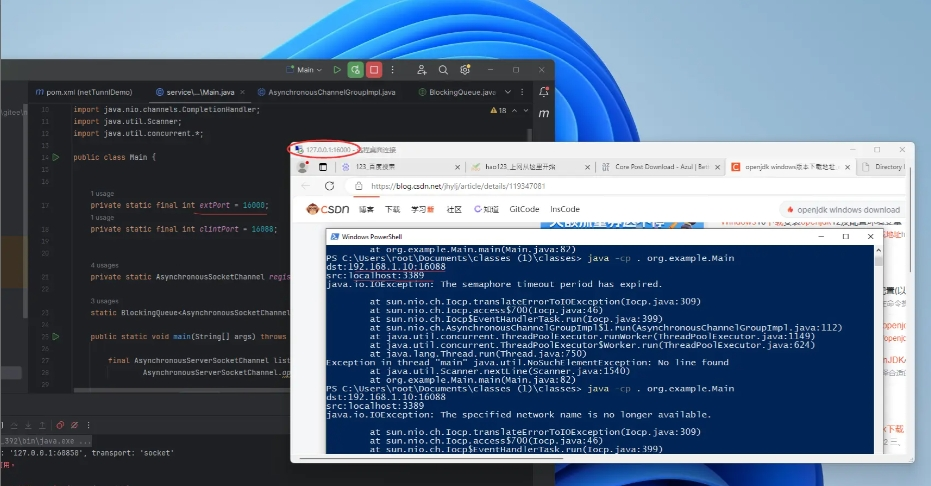Screen dimensions: 931x486
Task: Open IDE settings gear icon
Action: coord(465,70)
